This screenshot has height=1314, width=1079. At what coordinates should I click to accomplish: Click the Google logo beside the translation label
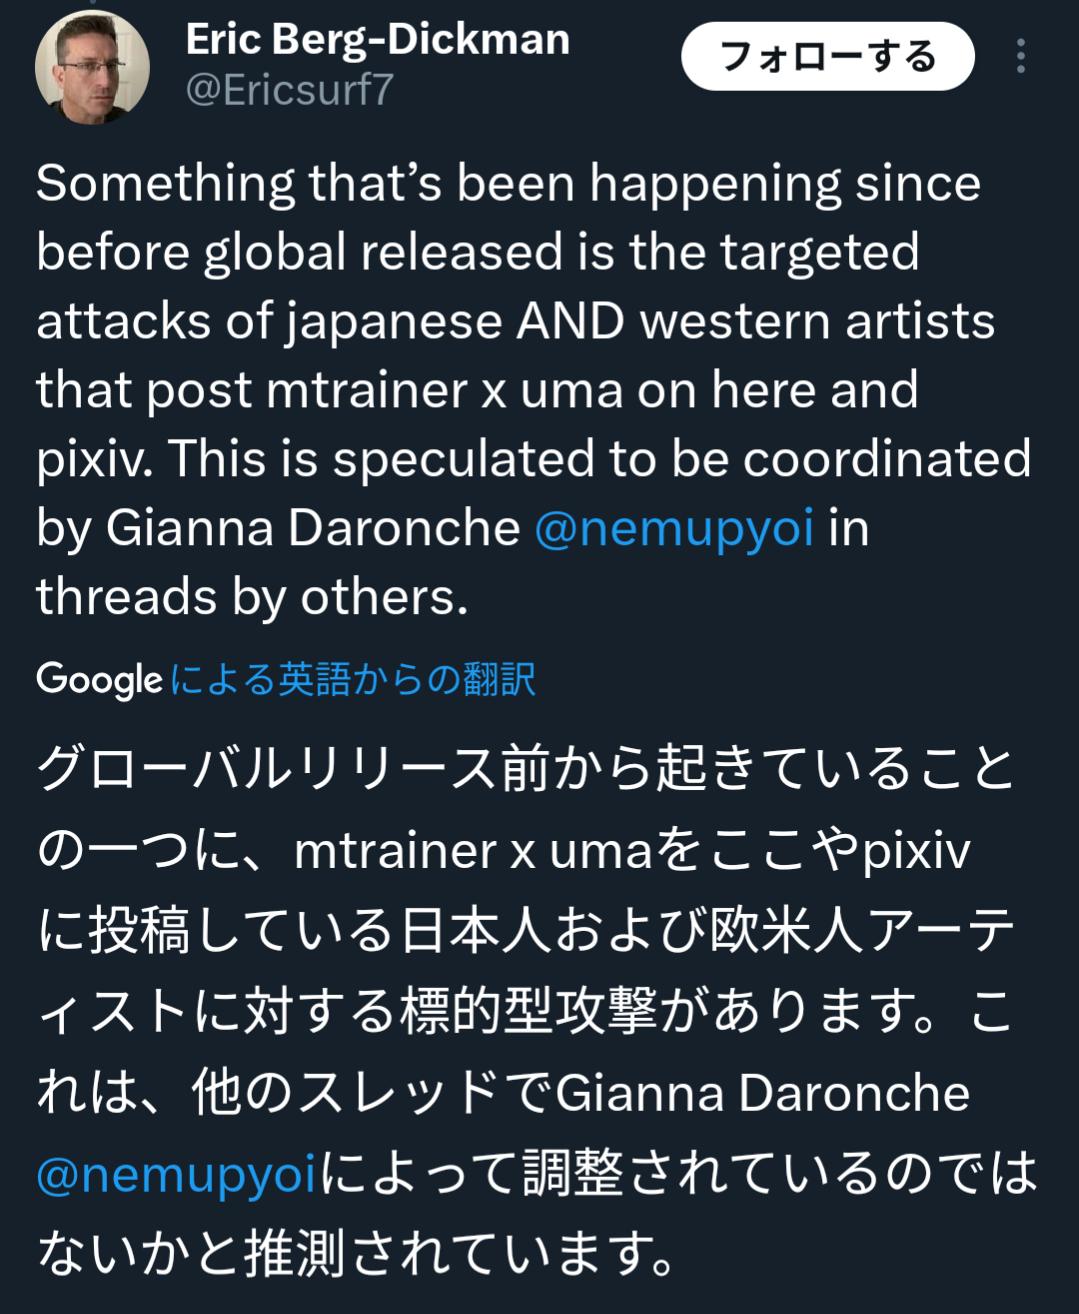point(99,680)
